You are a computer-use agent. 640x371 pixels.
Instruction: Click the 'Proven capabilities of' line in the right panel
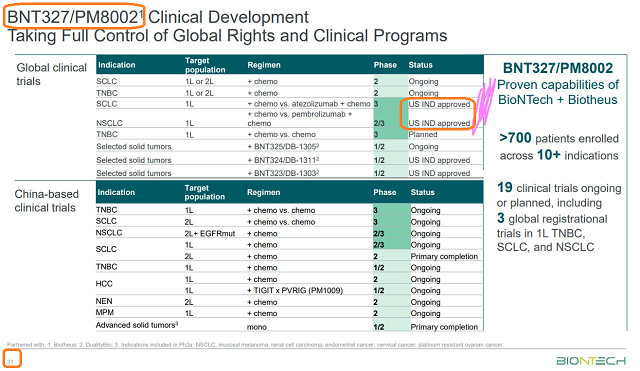[x=558, y=85]
